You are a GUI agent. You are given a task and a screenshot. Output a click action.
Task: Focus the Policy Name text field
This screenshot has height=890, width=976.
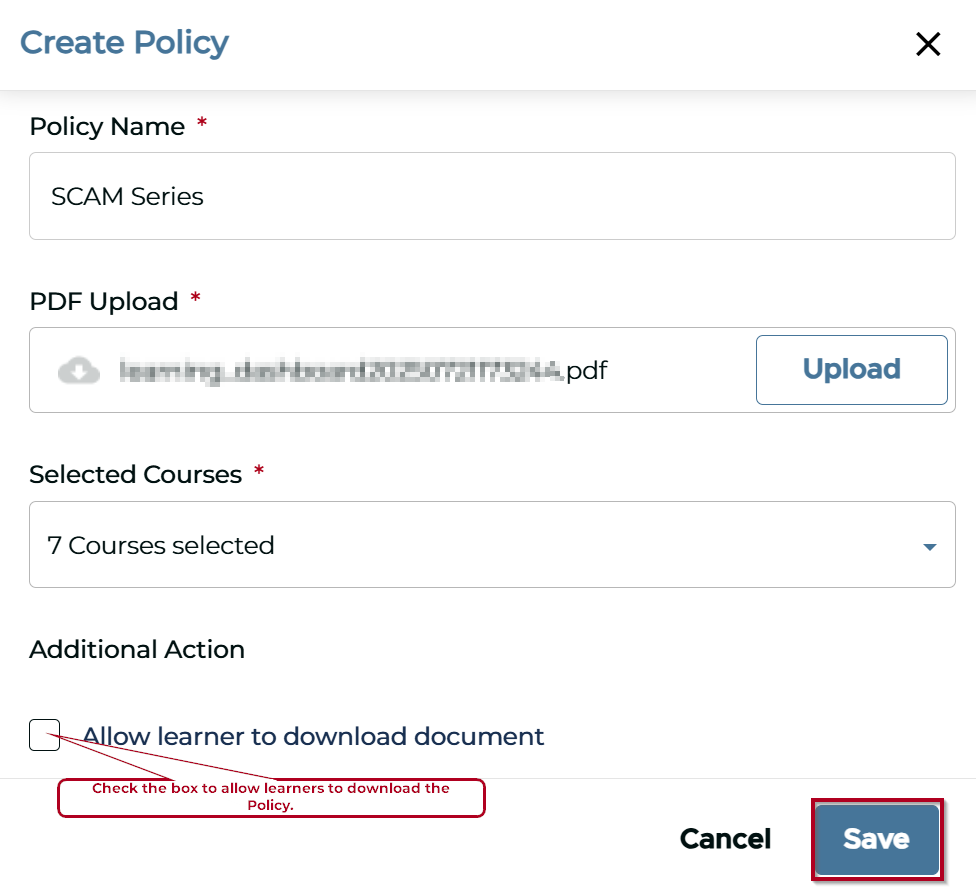[492, 196]
